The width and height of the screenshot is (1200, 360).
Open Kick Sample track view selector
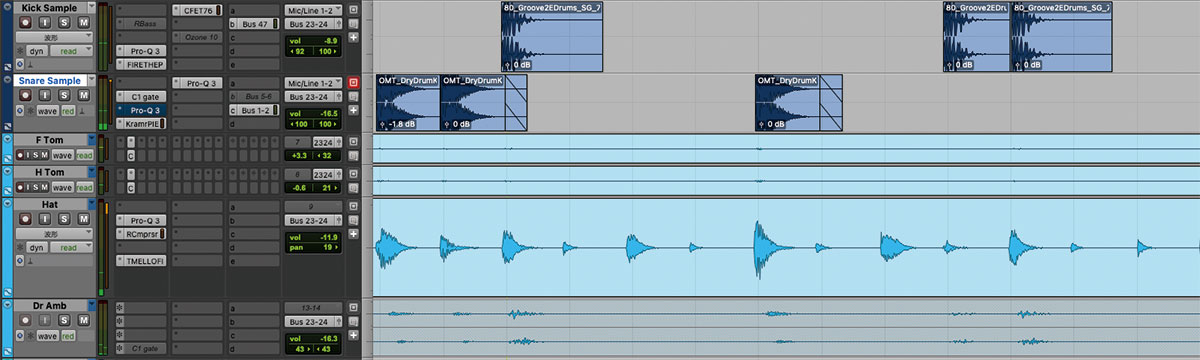pos(53,37)
